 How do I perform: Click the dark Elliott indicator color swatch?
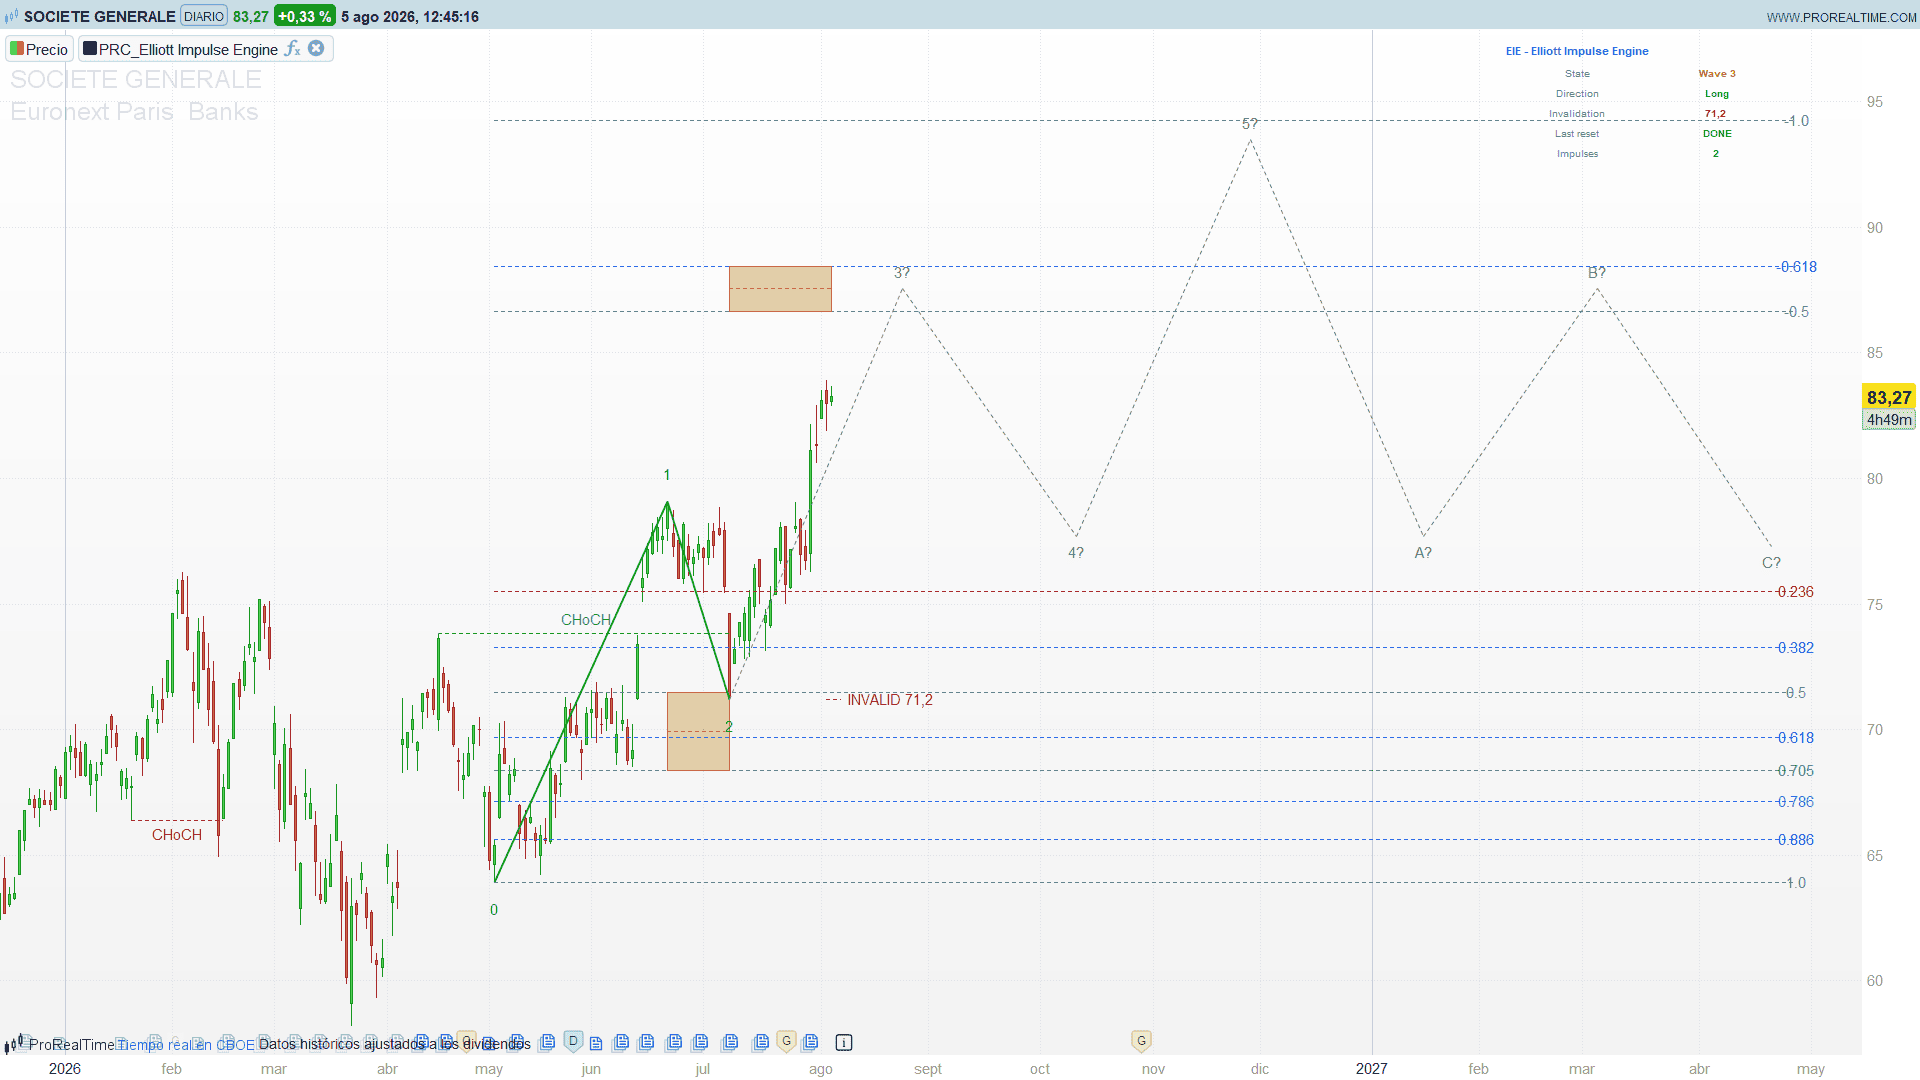point(90,48)
